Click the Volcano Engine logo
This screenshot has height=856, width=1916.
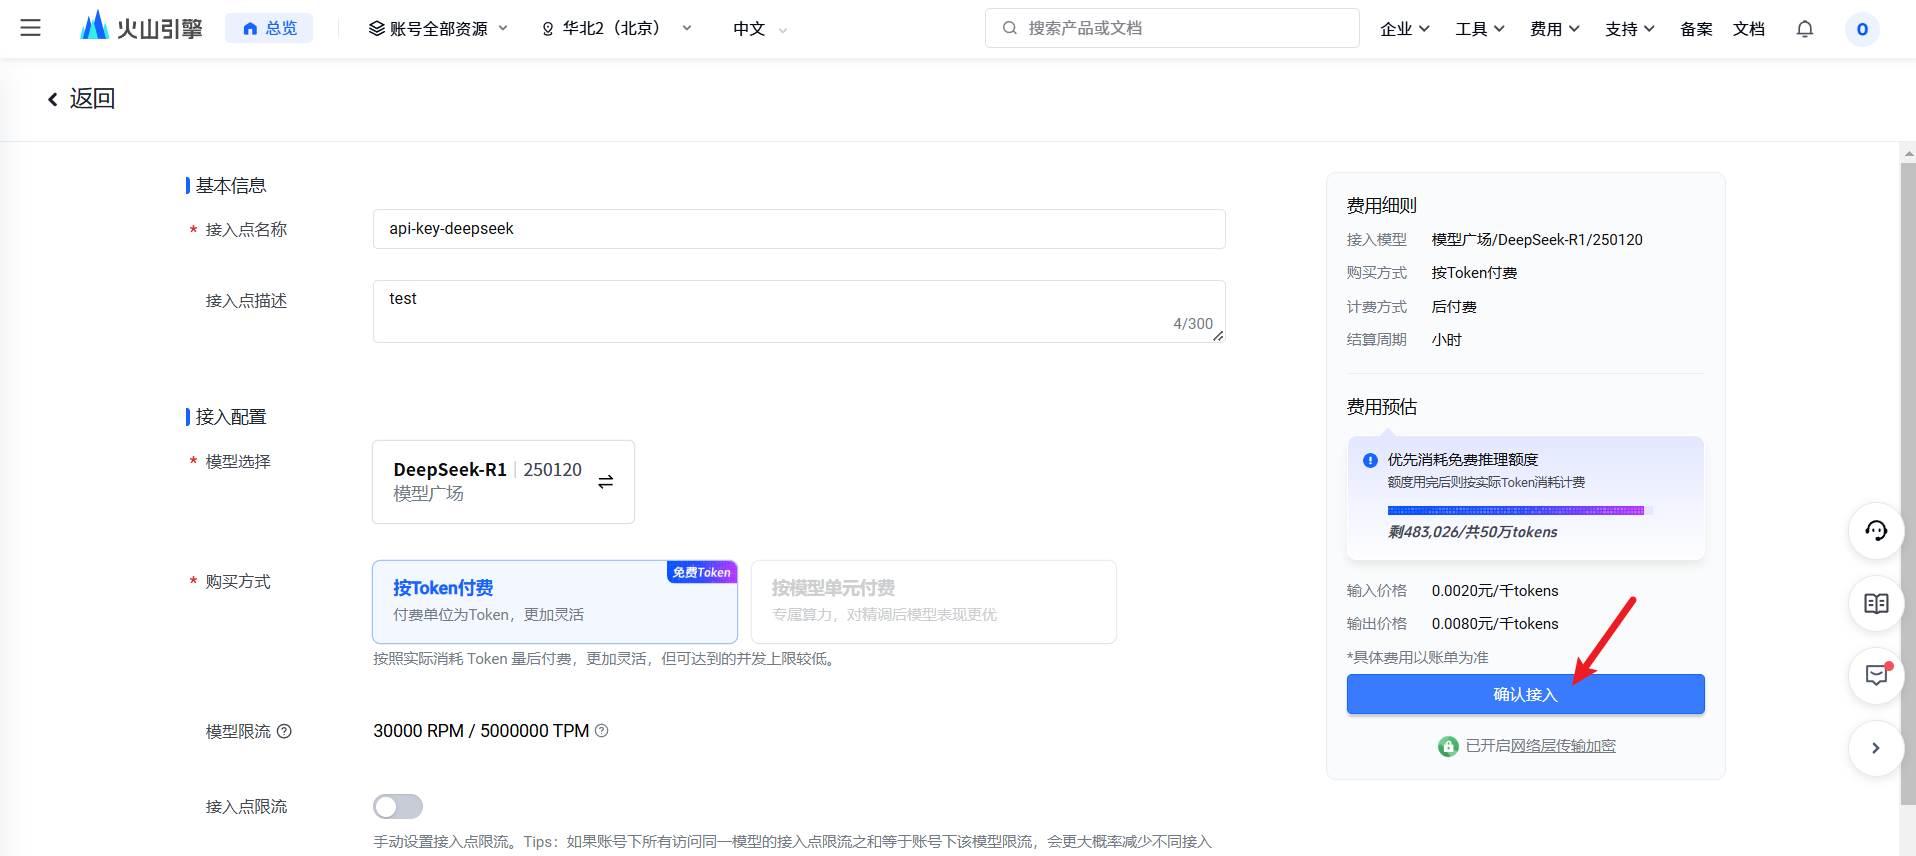pos(141,28)
